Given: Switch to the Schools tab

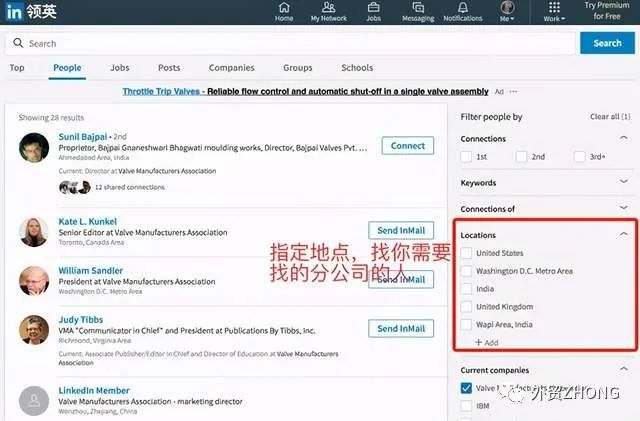Looking at the screenshot, I should tap(357, 68).
